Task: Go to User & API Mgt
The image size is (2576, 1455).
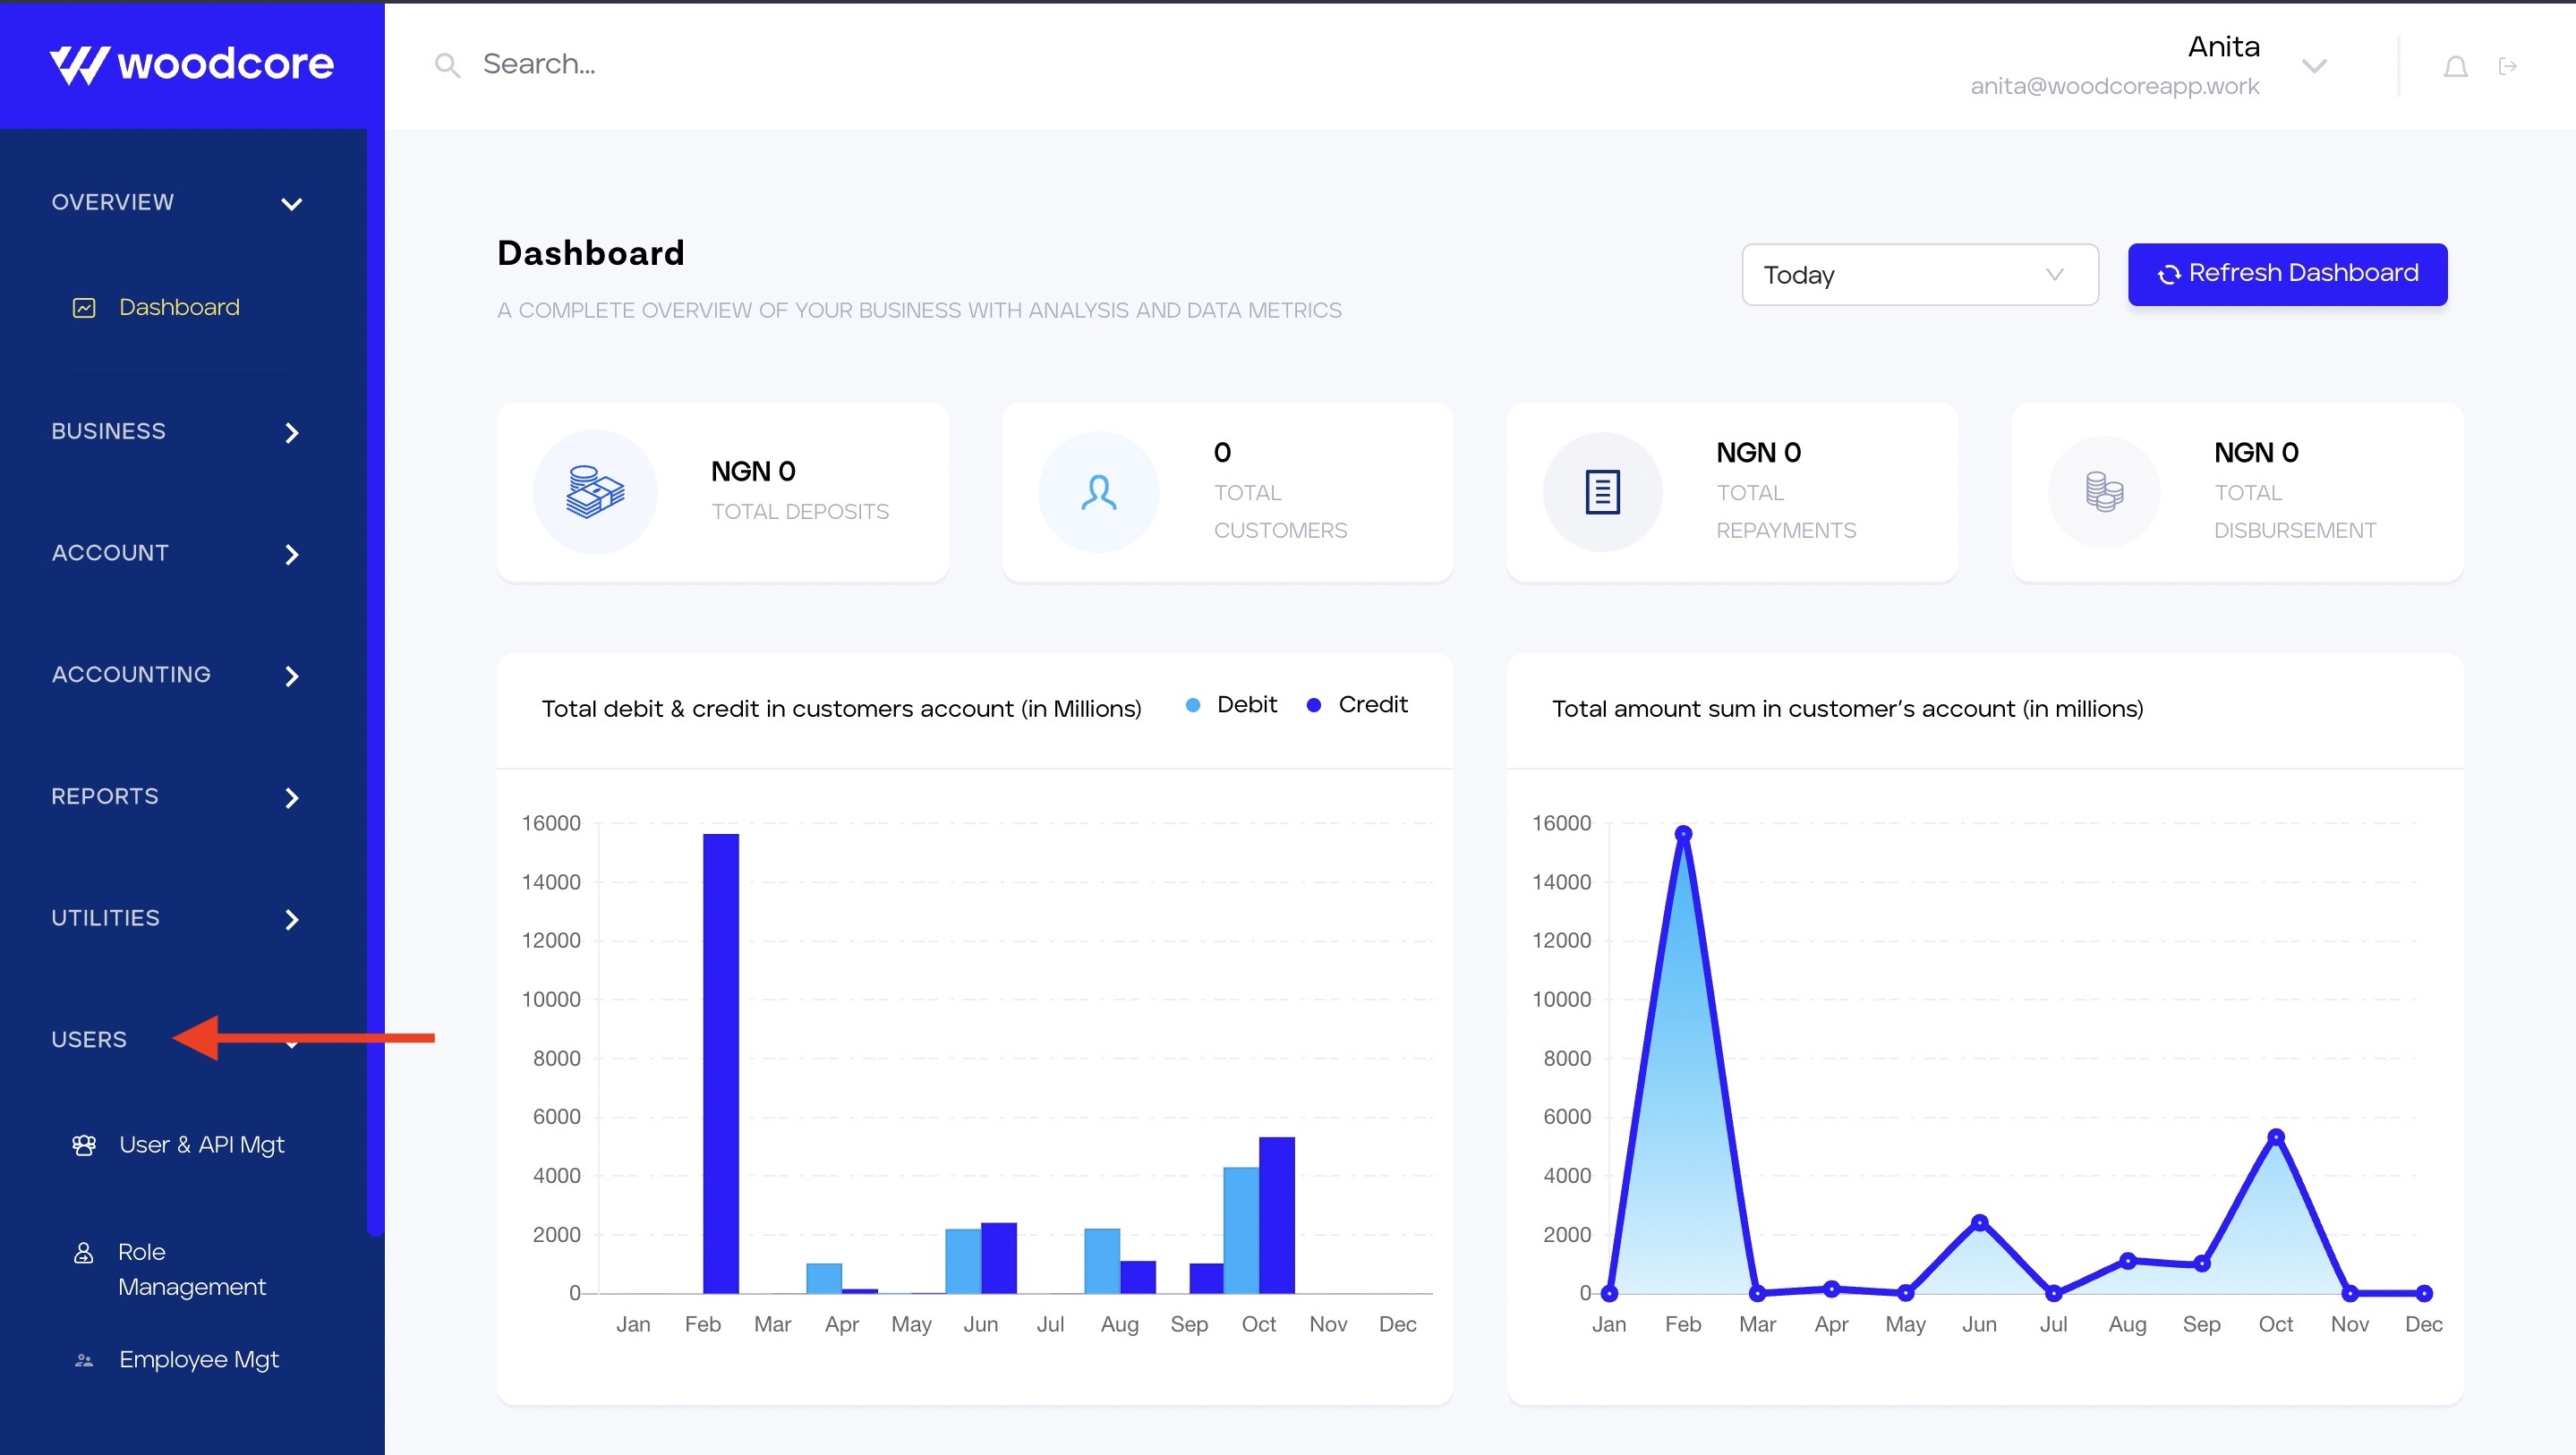Action: click(201, 1145)
